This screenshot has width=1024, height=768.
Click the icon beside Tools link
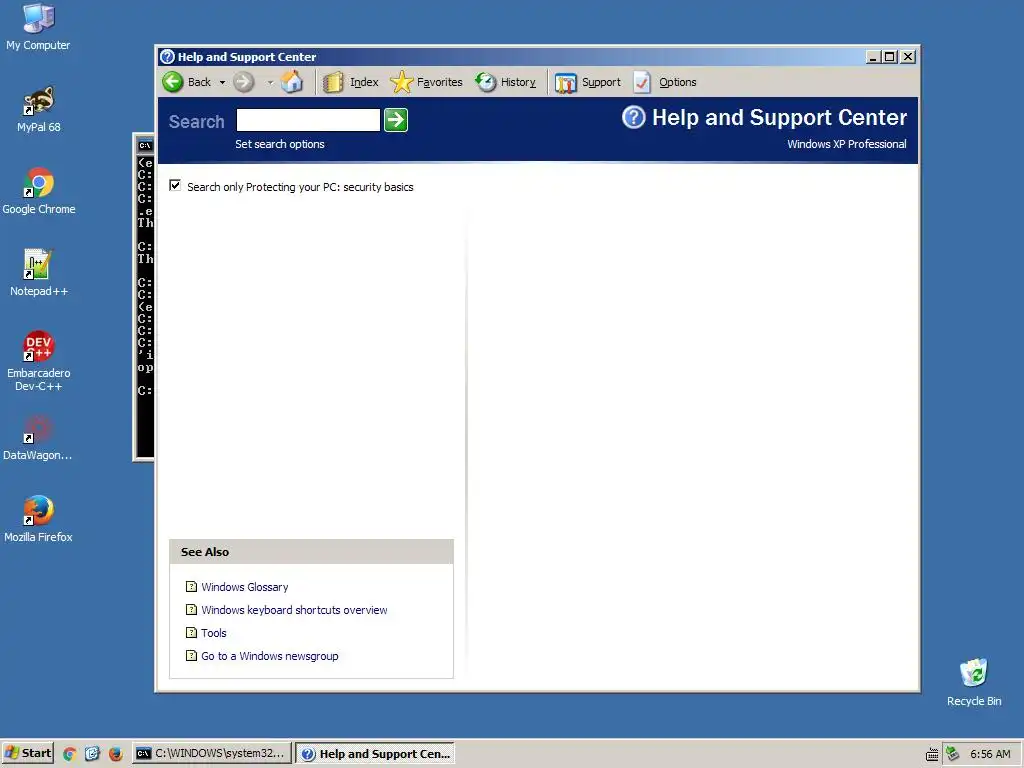(191, 632)
